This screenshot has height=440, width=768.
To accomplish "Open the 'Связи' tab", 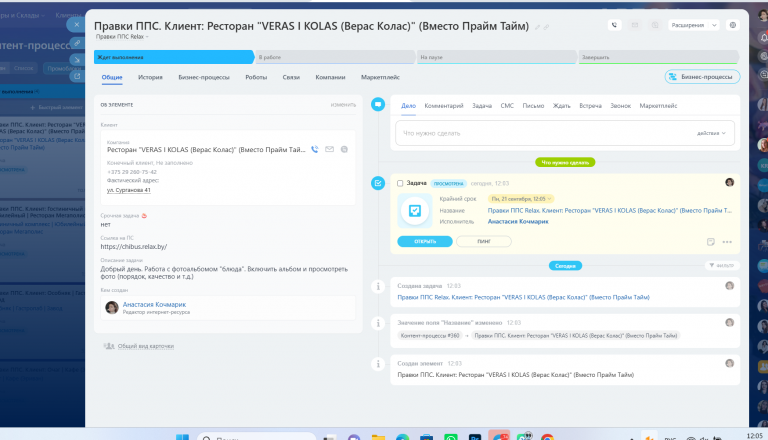I will point(291,77).
